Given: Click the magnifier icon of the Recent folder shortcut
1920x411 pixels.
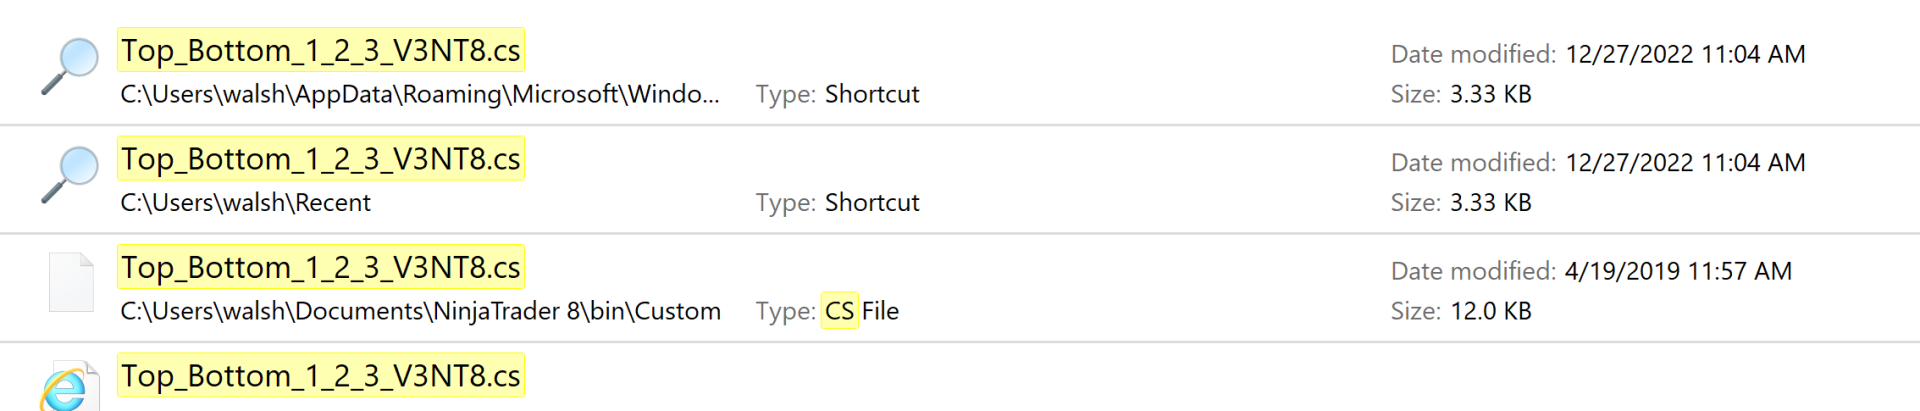Looking at the screenshot, I should pyautogui.click(x=70, y=175).
